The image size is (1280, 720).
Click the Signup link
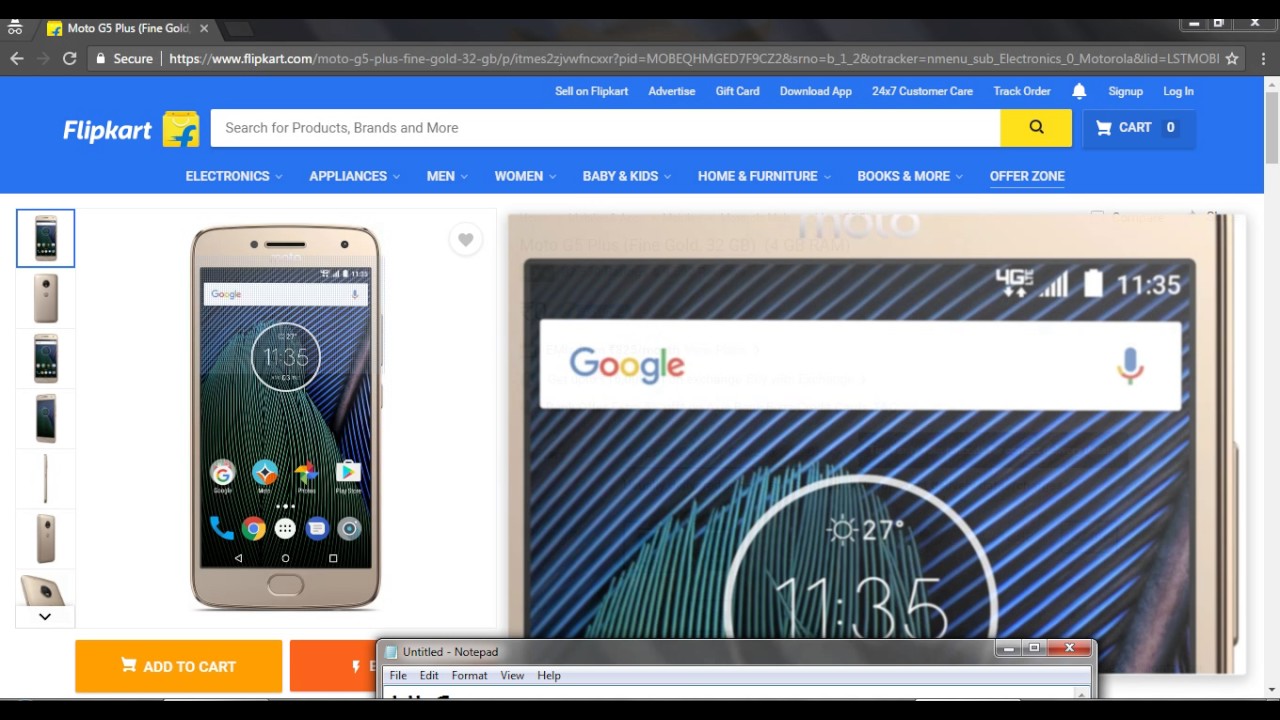(1125, 91)
